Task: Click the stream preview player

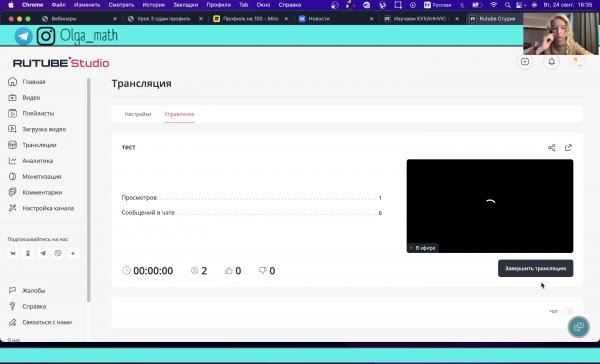Action: pos(490,206)
